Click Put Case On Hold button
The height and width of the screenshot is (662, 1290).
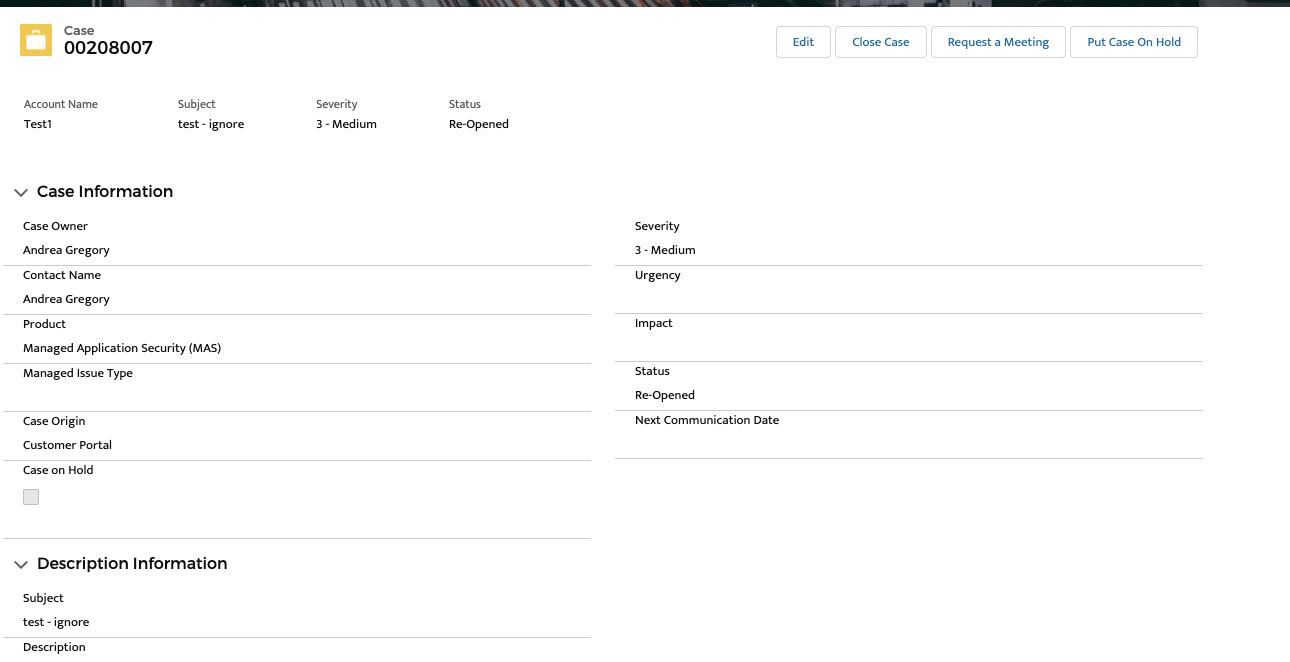1133,42
